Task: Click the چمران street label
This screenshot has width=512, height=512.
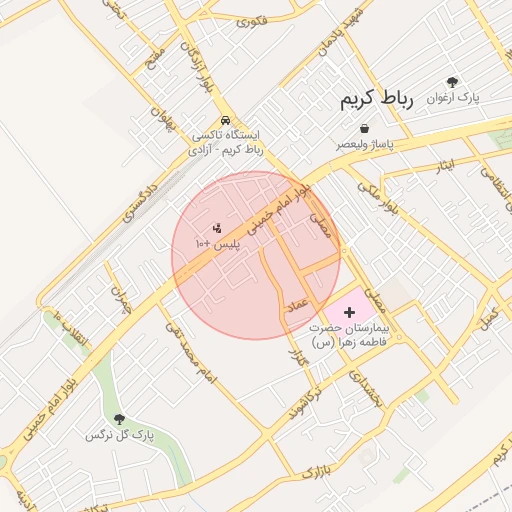Action: click(x=121, y=299)
